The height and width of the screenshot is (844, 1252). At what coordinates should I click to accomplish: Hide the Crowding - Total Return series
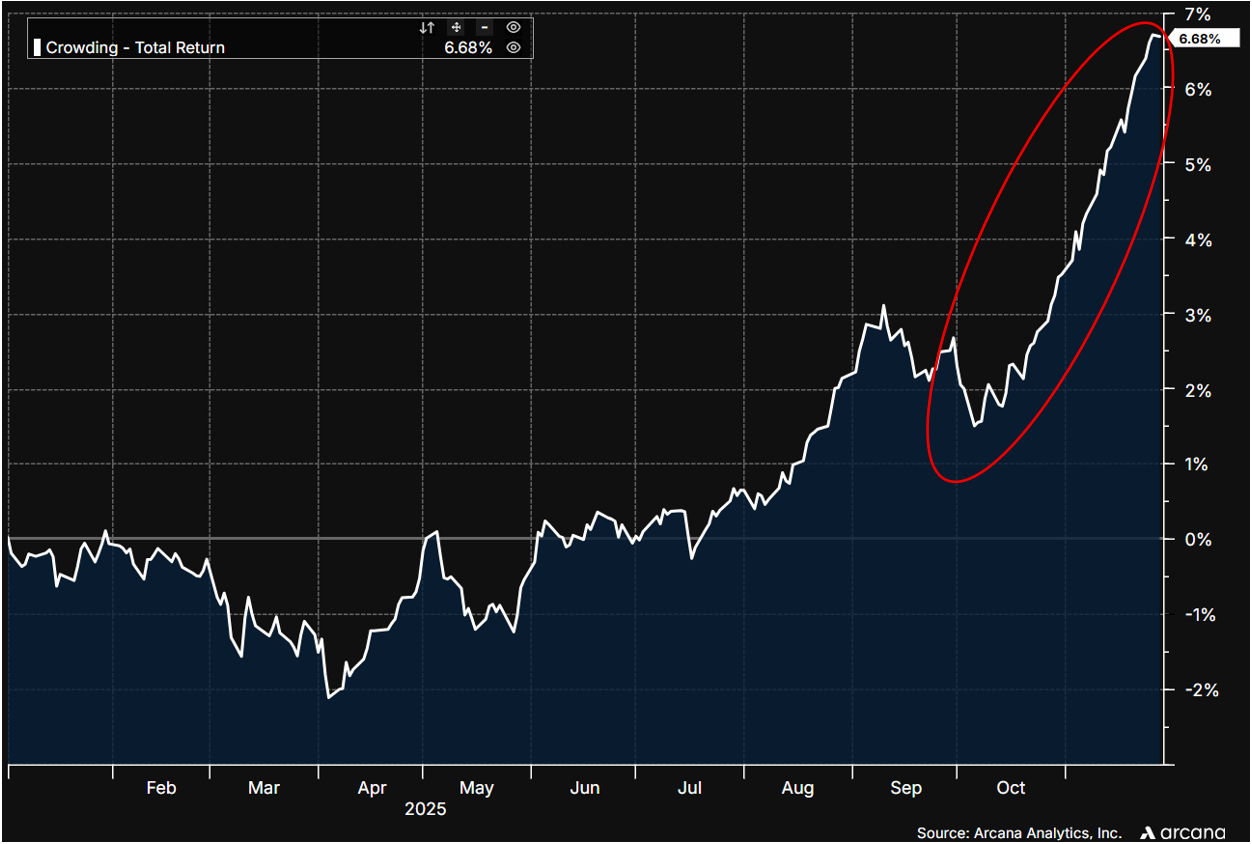tap(513, 48)
